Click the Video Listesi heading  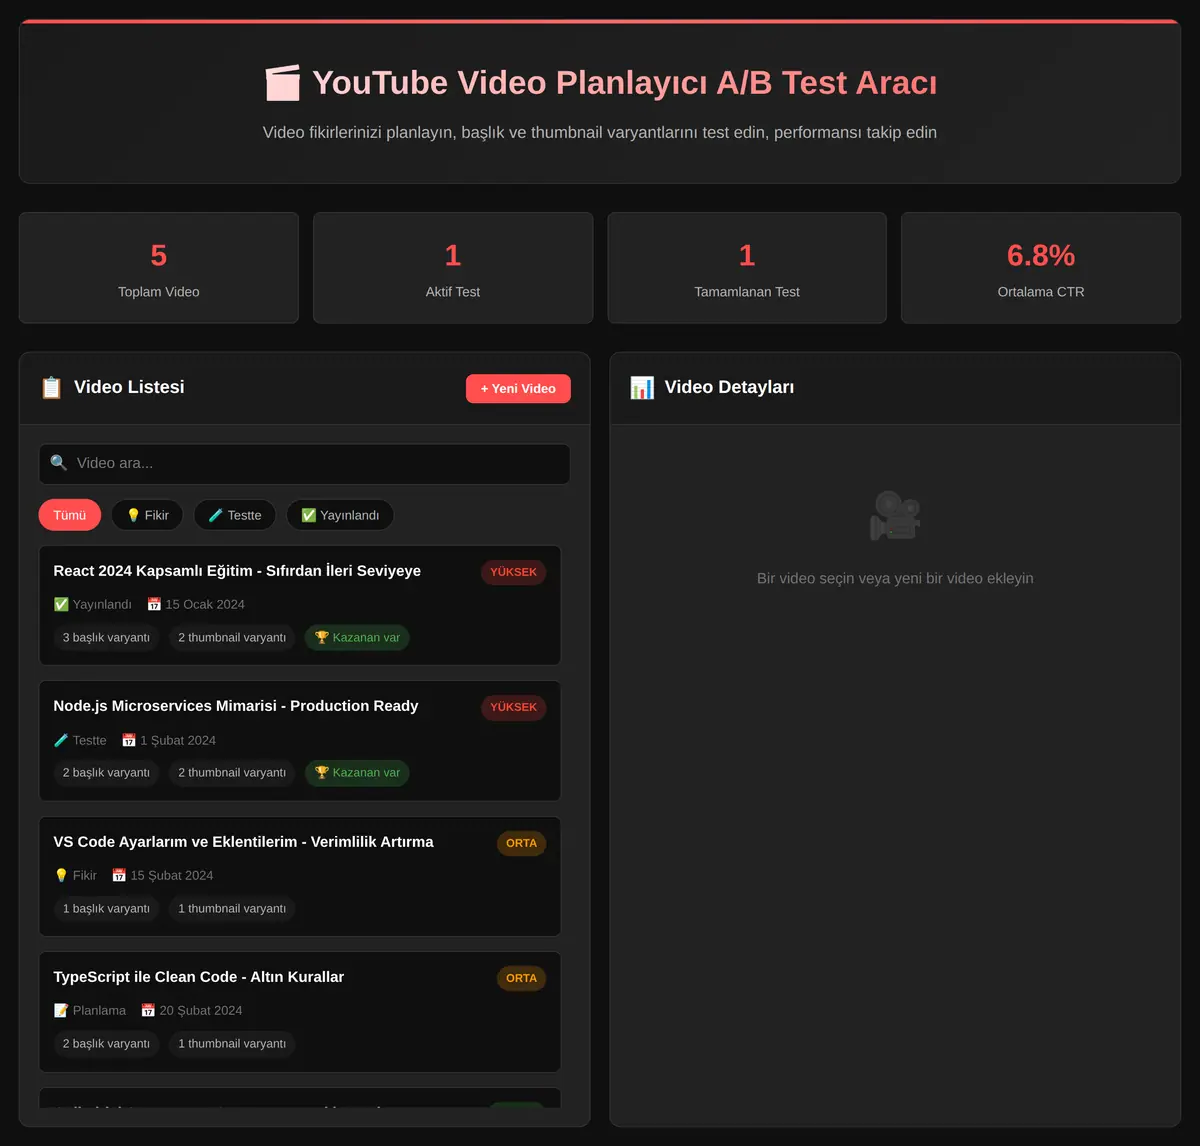[x=129, y=387]
